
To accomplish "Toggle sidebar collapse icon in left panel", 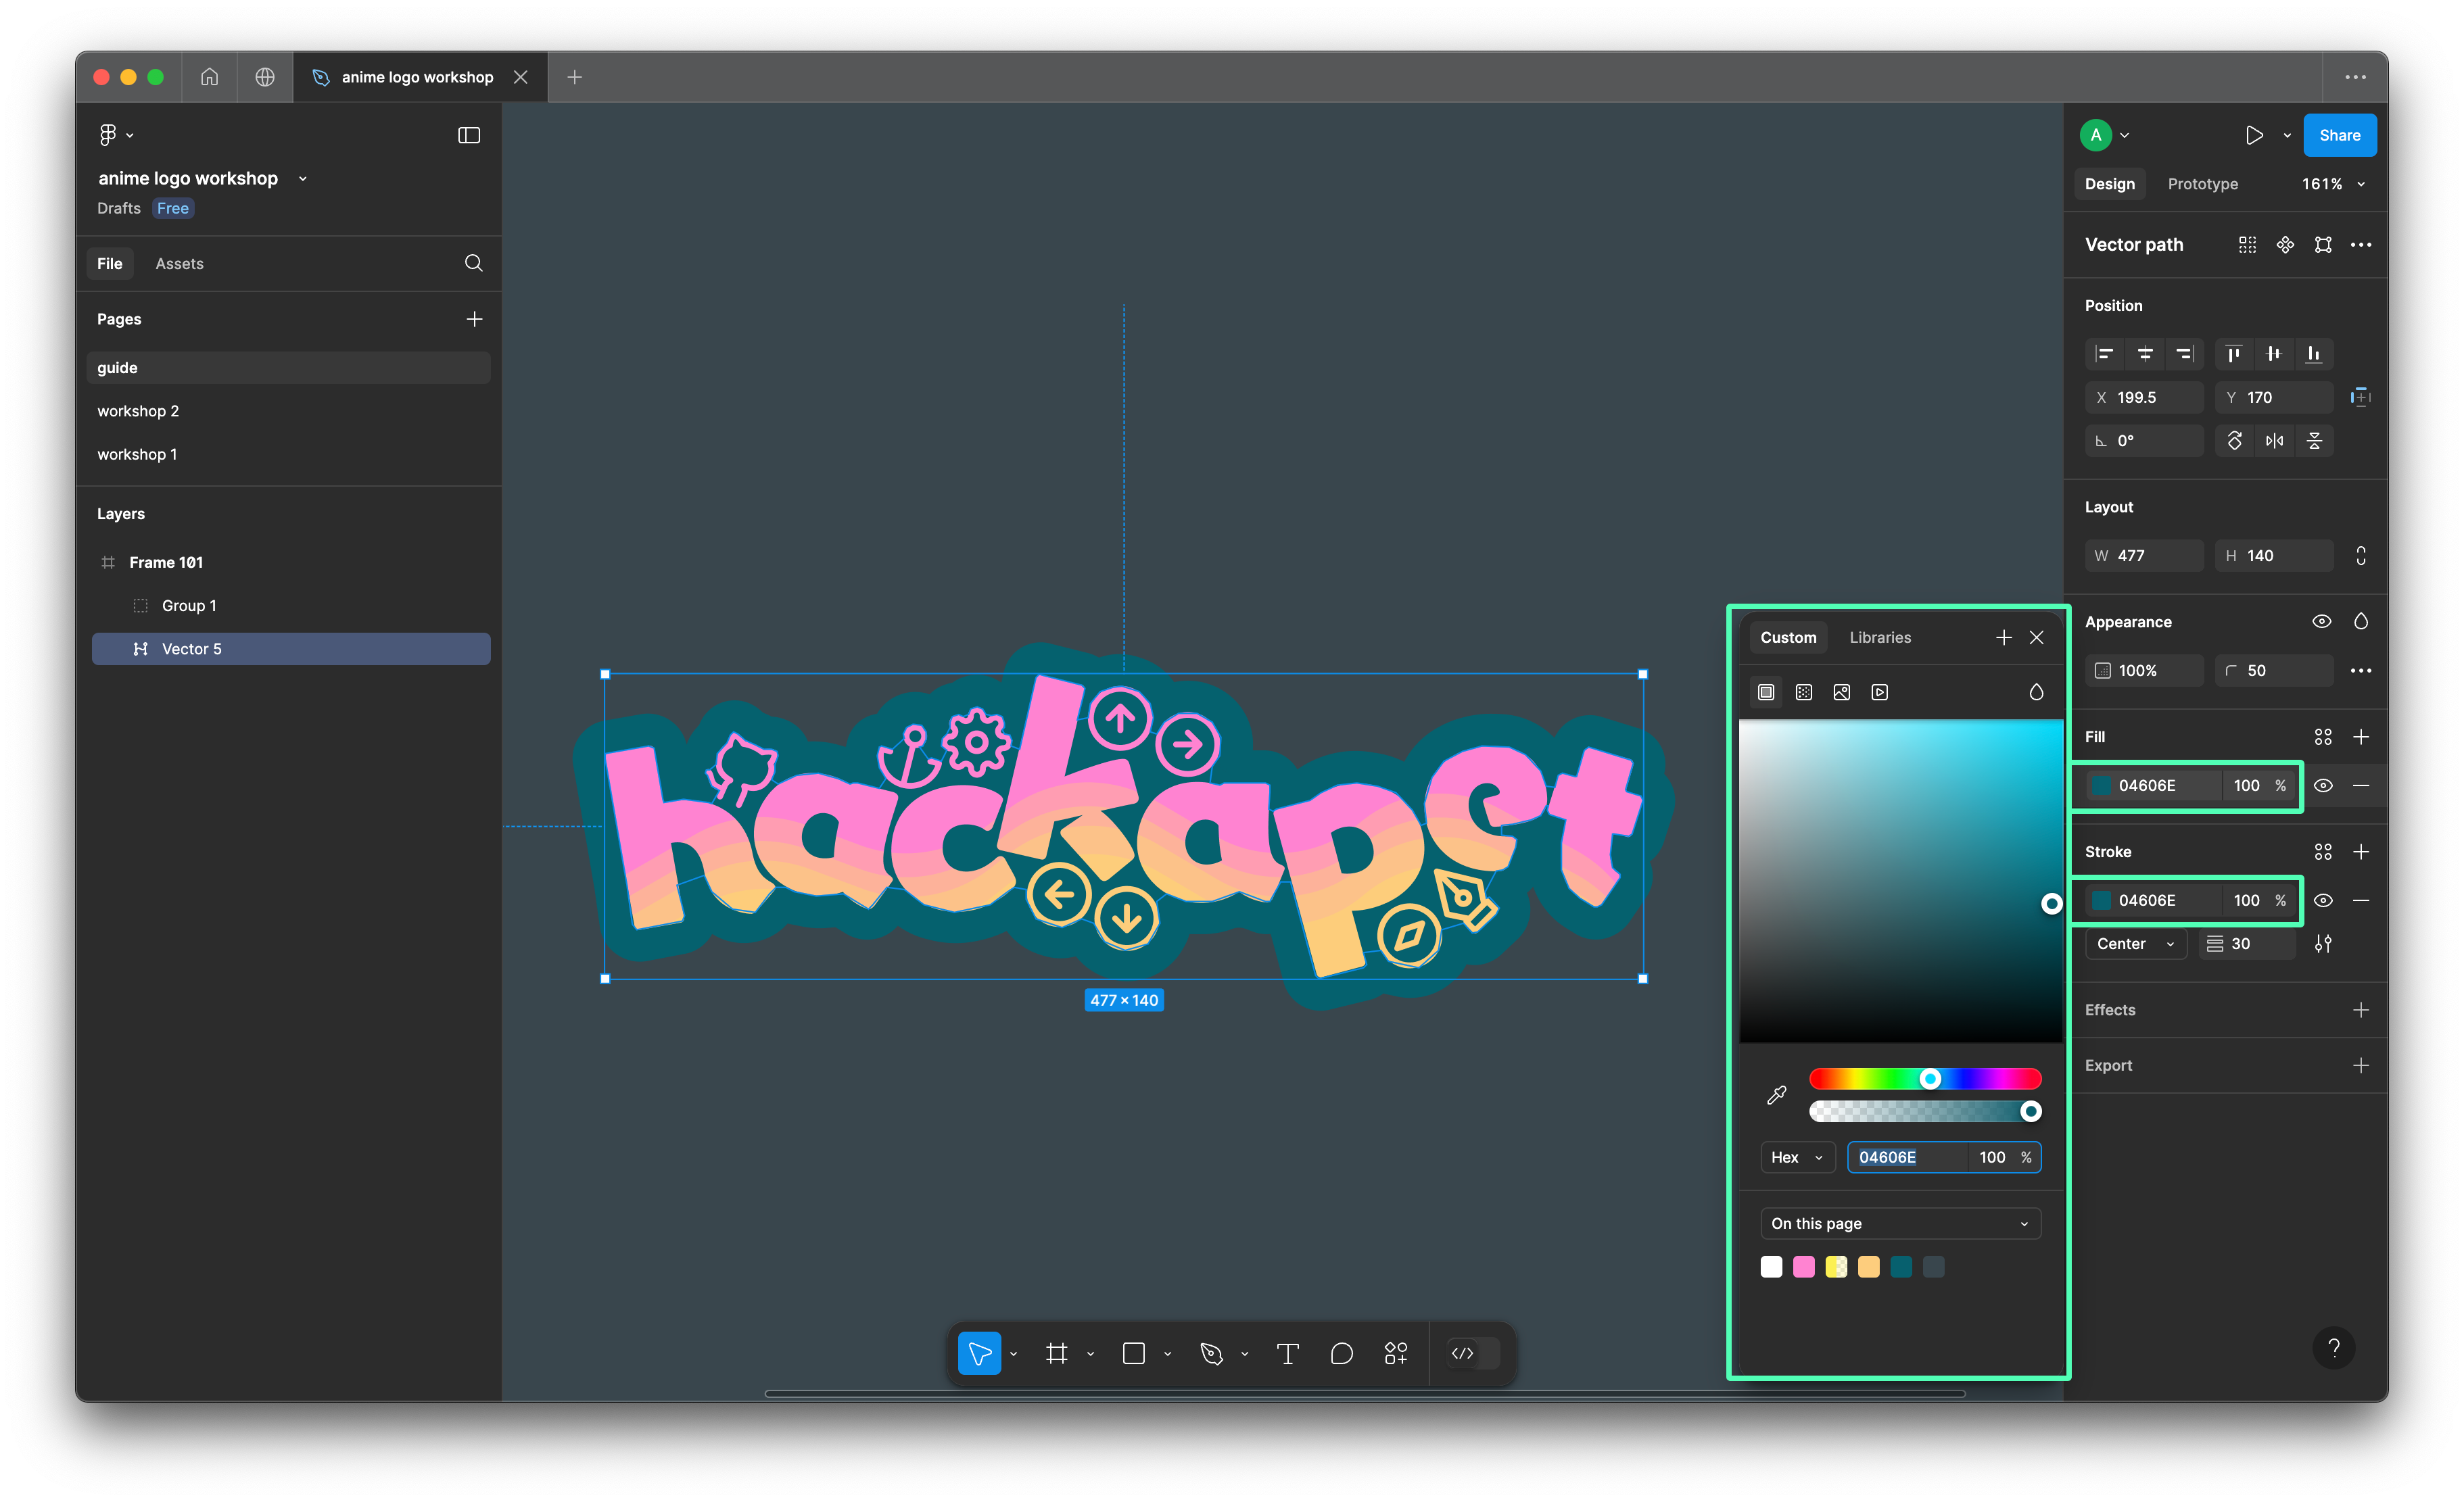I will pos(469,135).
